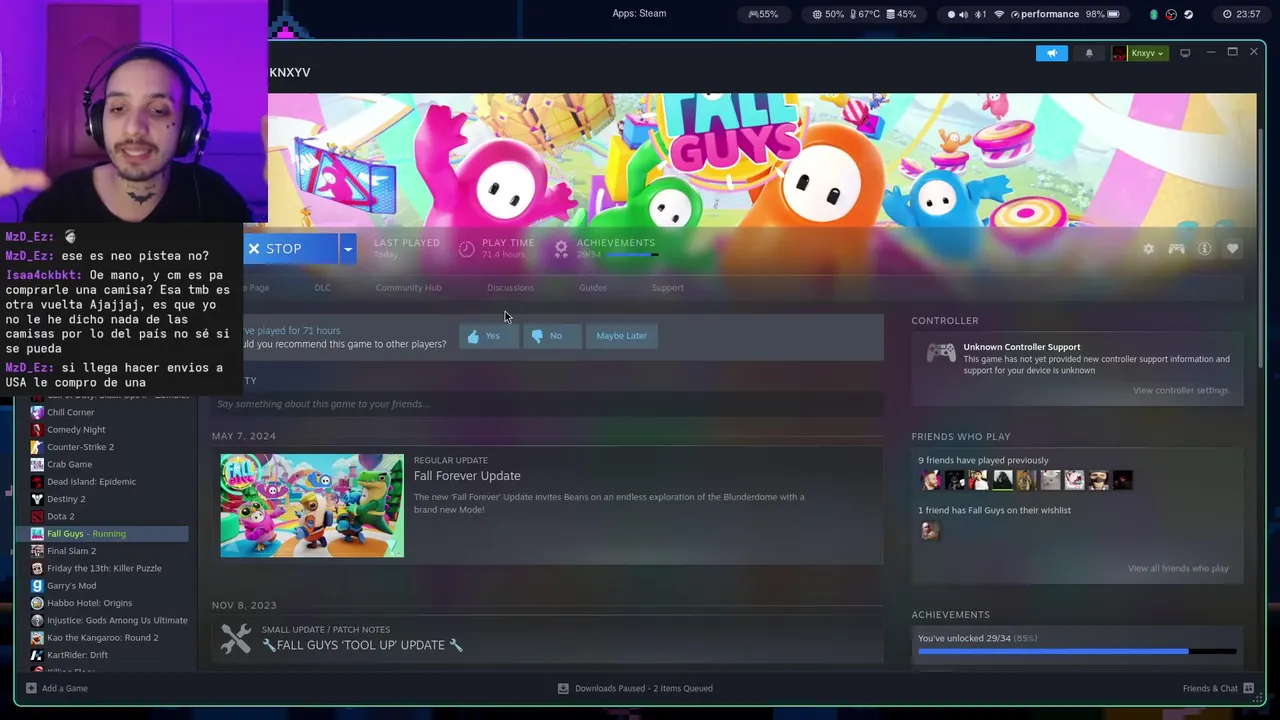Select Fall Guys - Running entry
1280x720 pixels.
102,534
